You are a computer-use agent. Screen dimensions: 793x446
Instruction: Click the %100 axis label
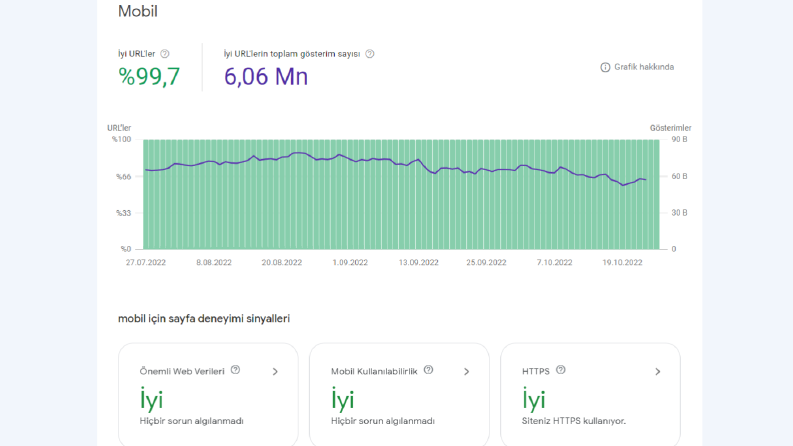(121, 140)
